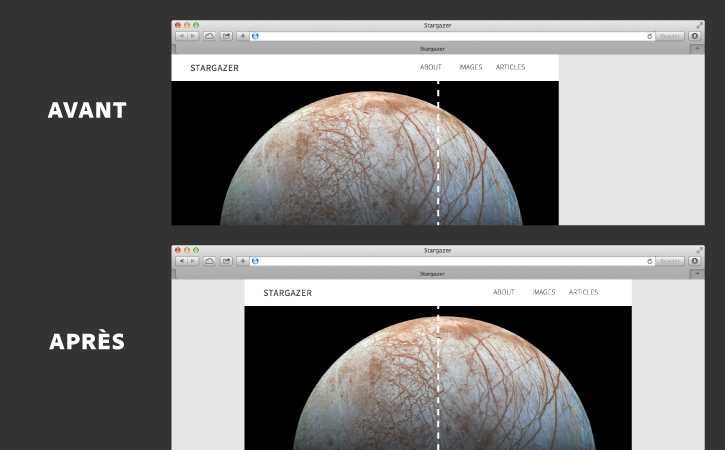The width and height of the screenshot is (725, 450).
Task: Click the share icon in the top browser
Action: pyautogui.click(x=226, y=36)
